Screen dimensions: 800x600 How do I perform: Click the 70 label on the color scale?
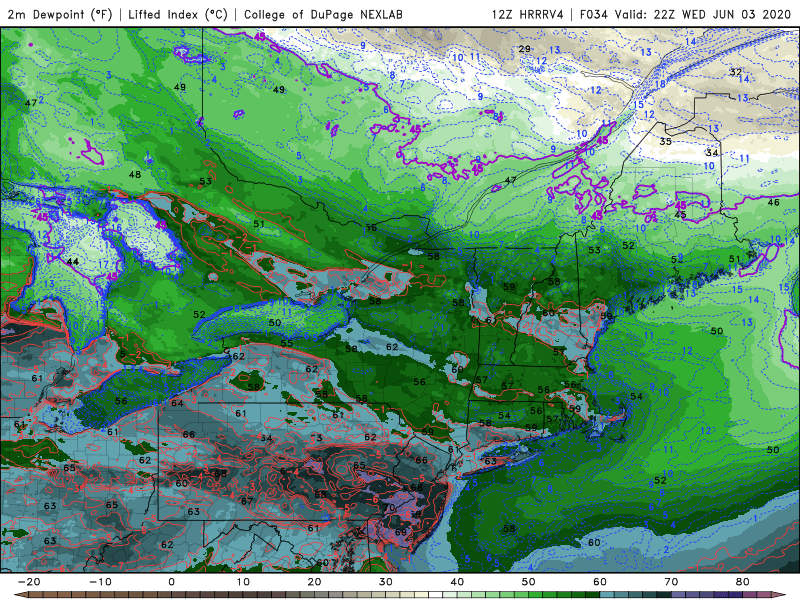671,582
